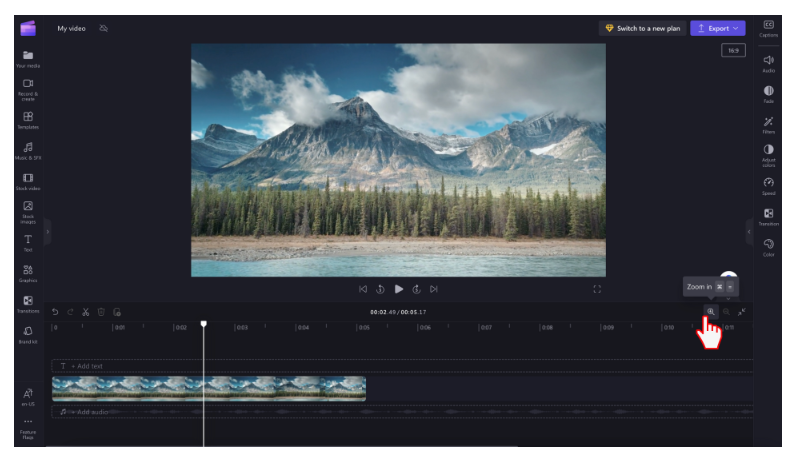
Task: Click the playhead marker on timeline
Action: [204, 324]
